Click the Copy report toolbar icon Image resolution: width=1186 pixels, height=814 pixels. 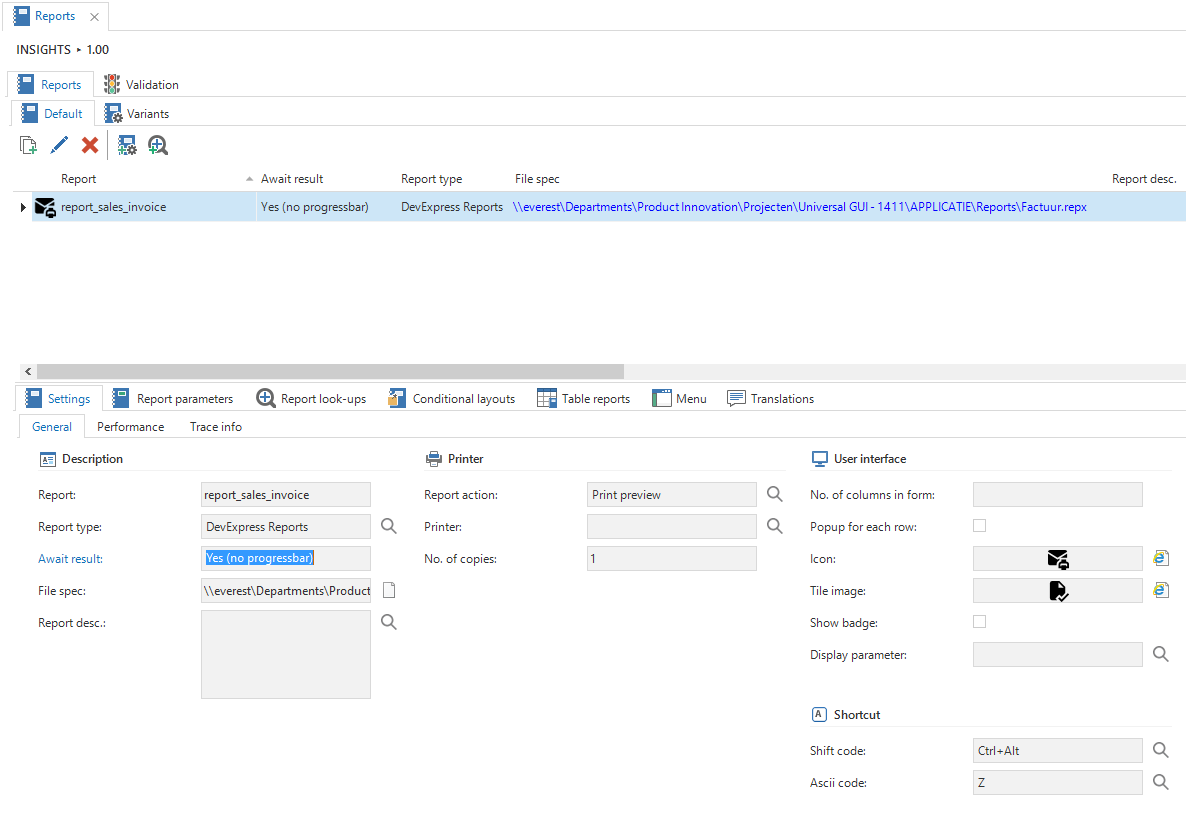coord(29,146)
